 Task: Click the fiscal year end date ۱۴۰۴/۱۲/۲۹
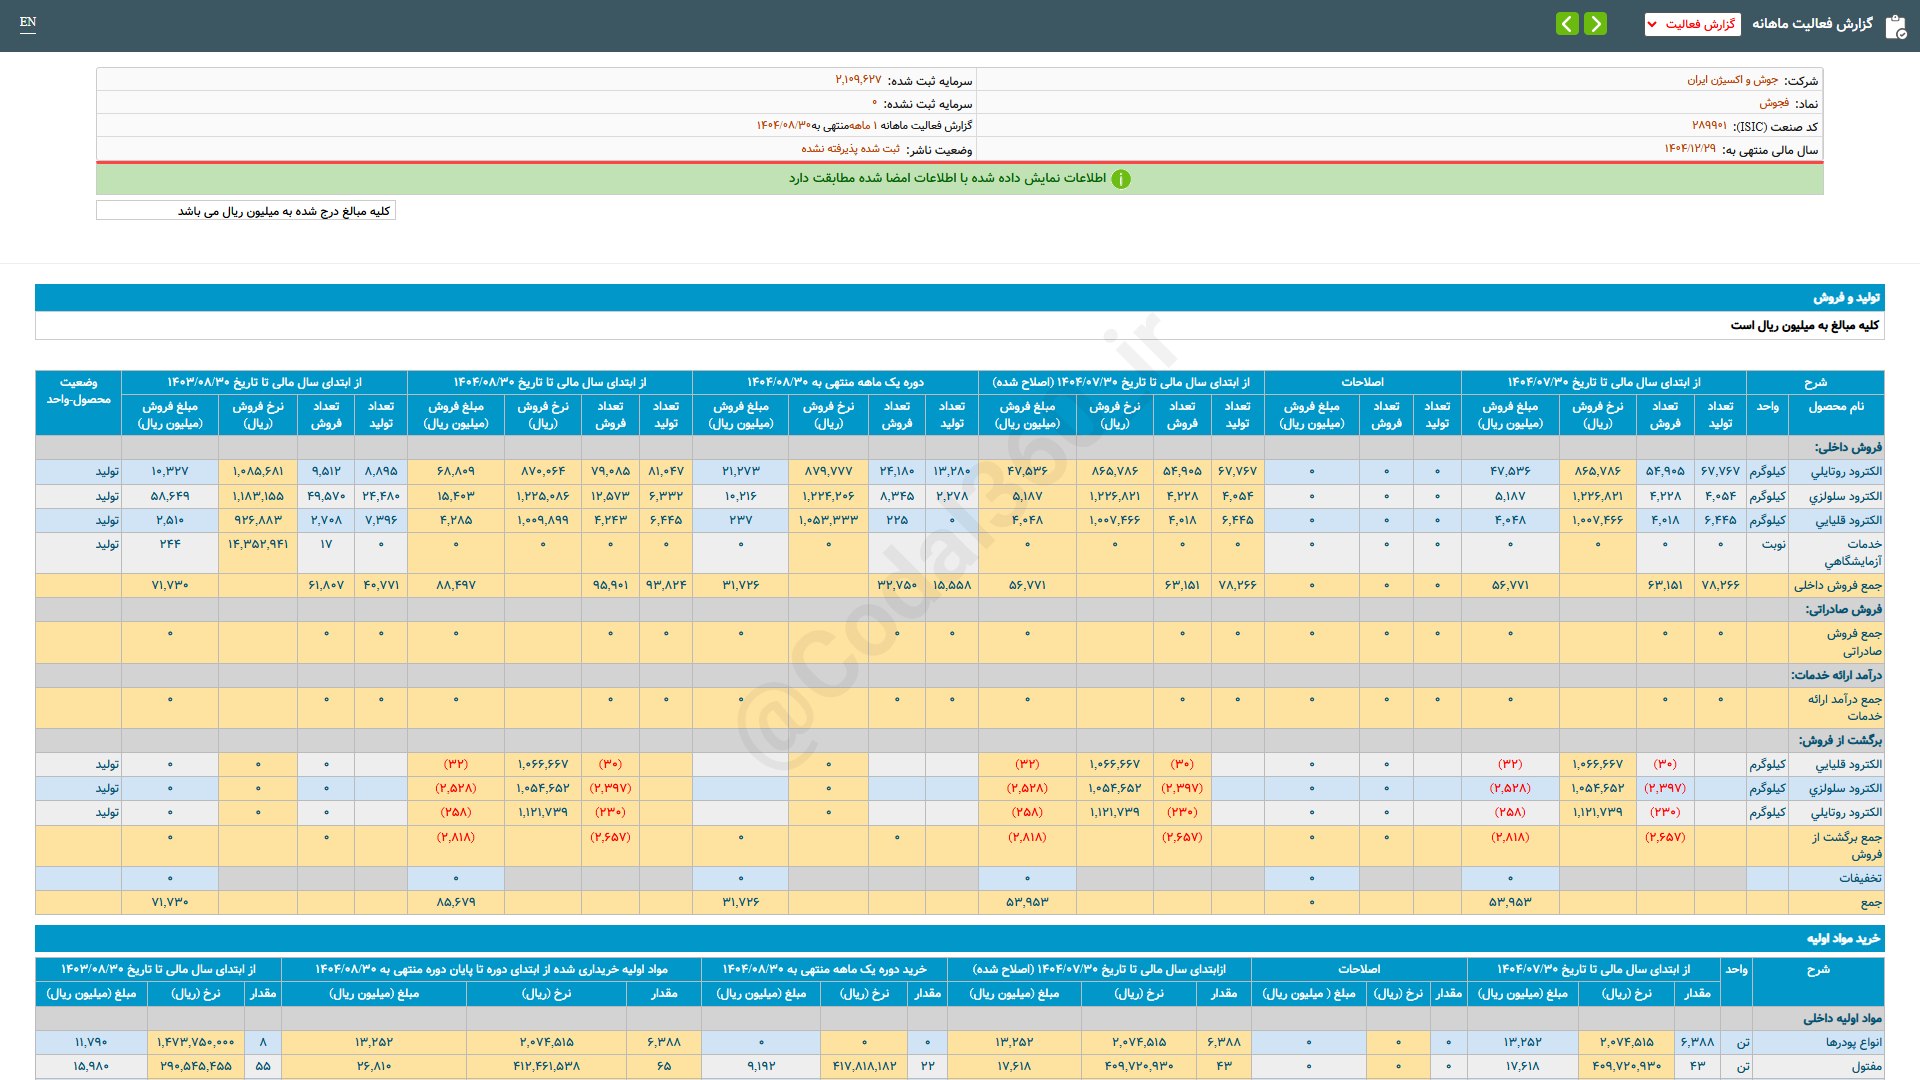(x=1689, y=149)
